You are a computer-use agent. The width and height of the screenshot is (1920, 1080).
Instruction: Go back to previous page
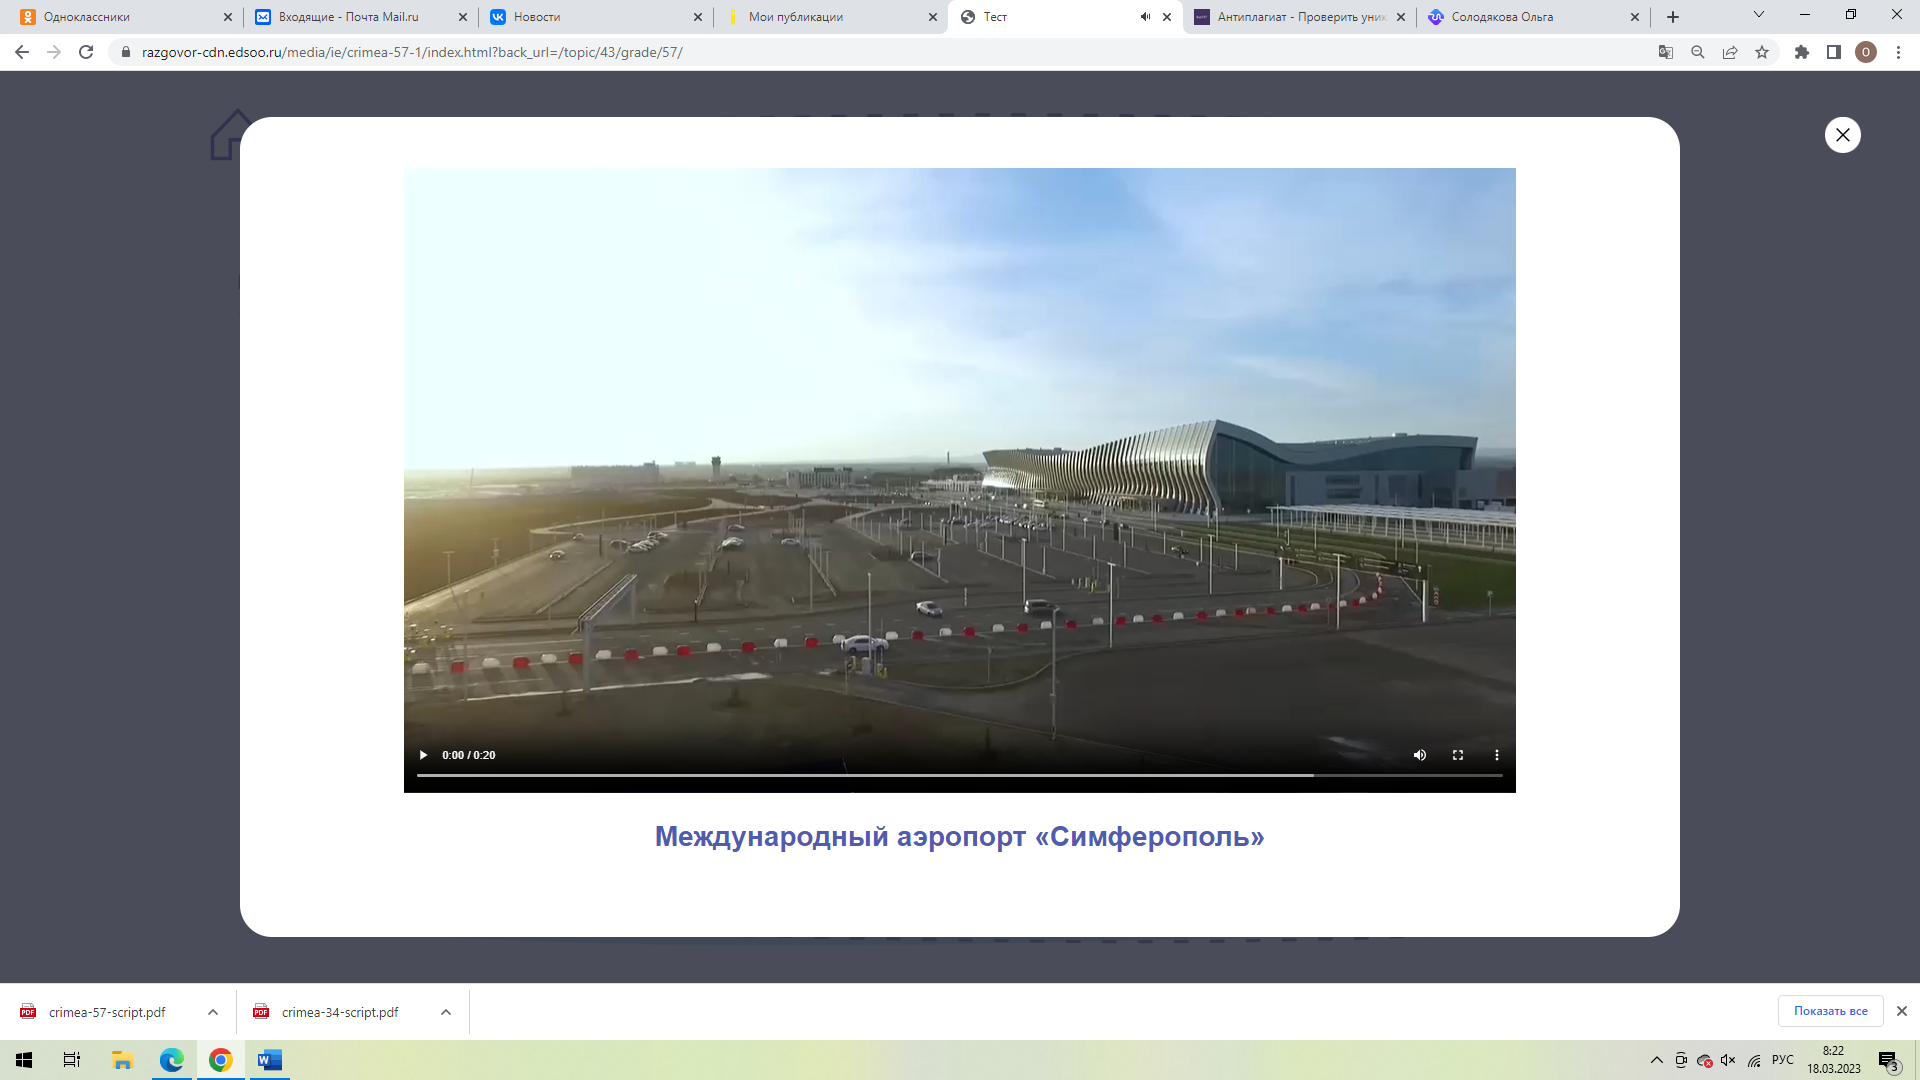[22, 52]
